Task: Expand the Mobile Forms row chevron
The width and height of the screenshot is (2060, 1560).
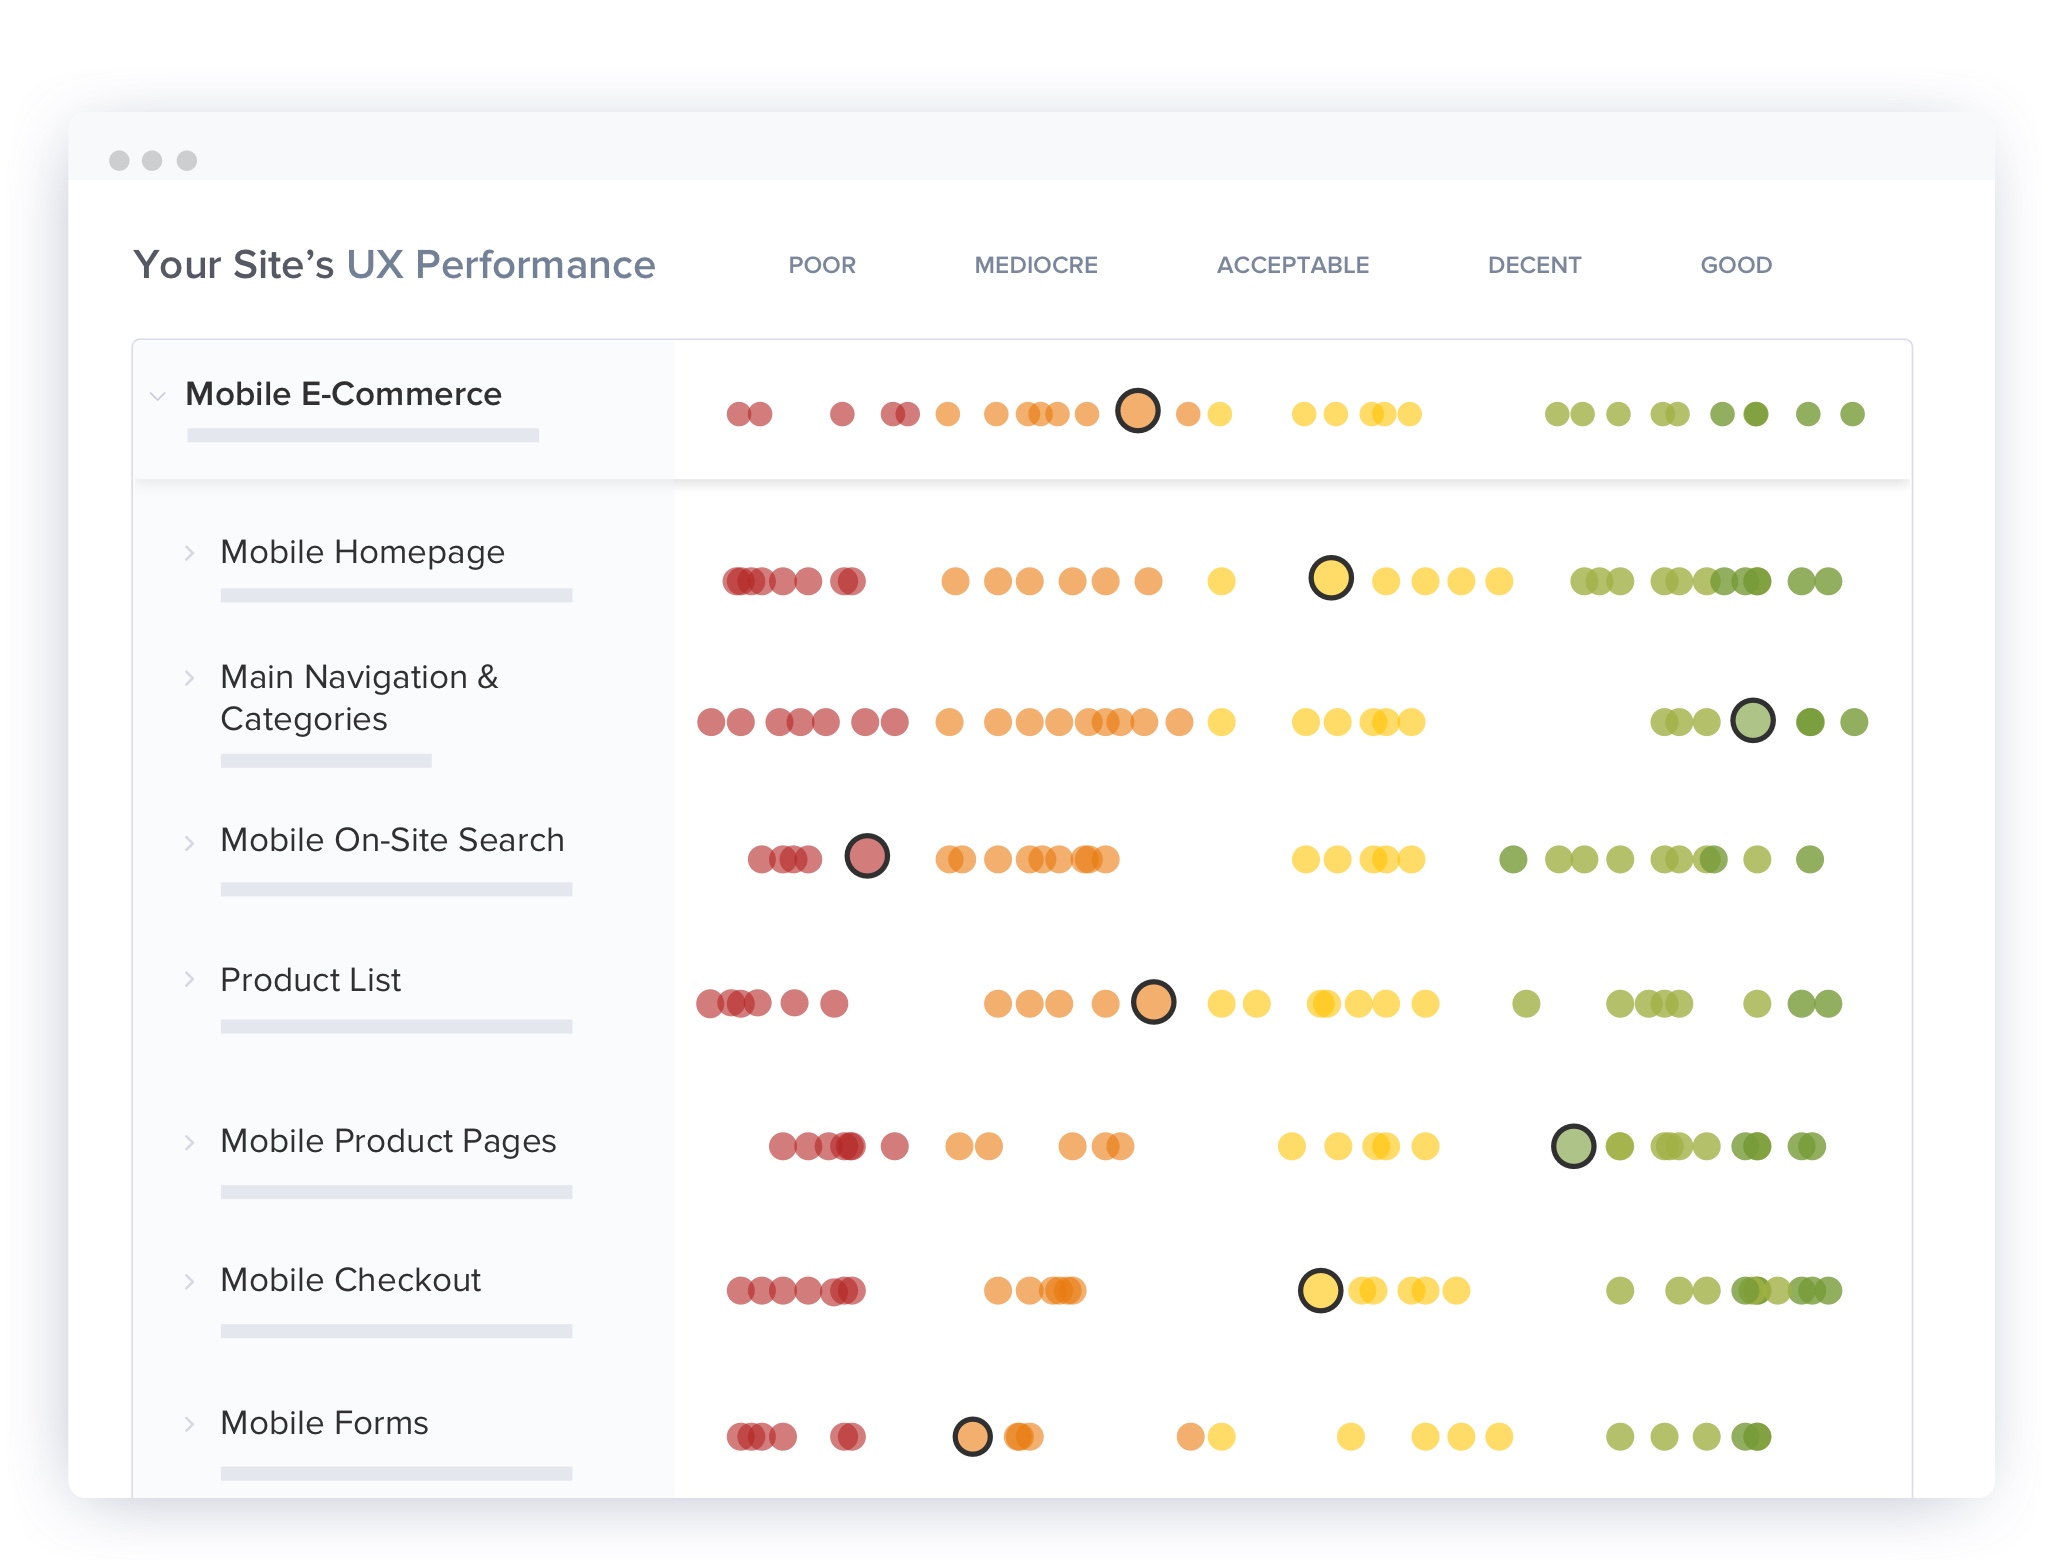Action: tap(189, 1424)
